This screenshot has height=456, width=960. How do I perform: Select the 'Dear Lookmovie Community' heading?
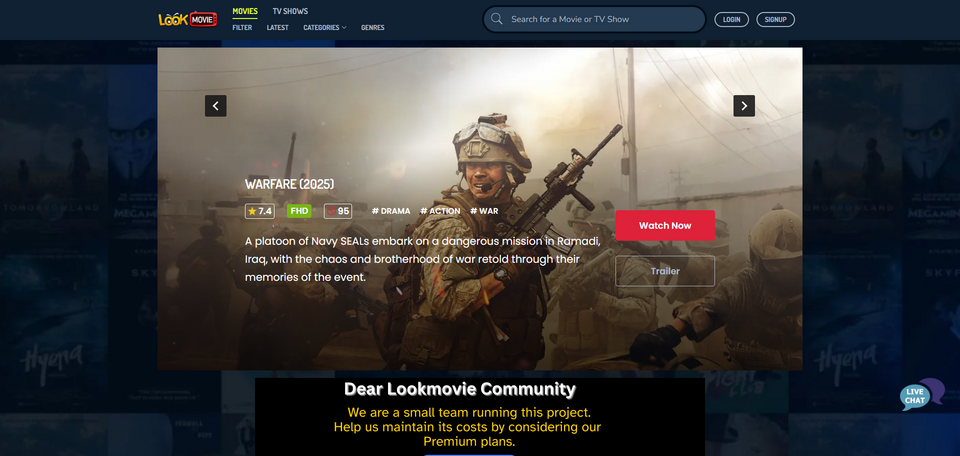tap(460, 389)
